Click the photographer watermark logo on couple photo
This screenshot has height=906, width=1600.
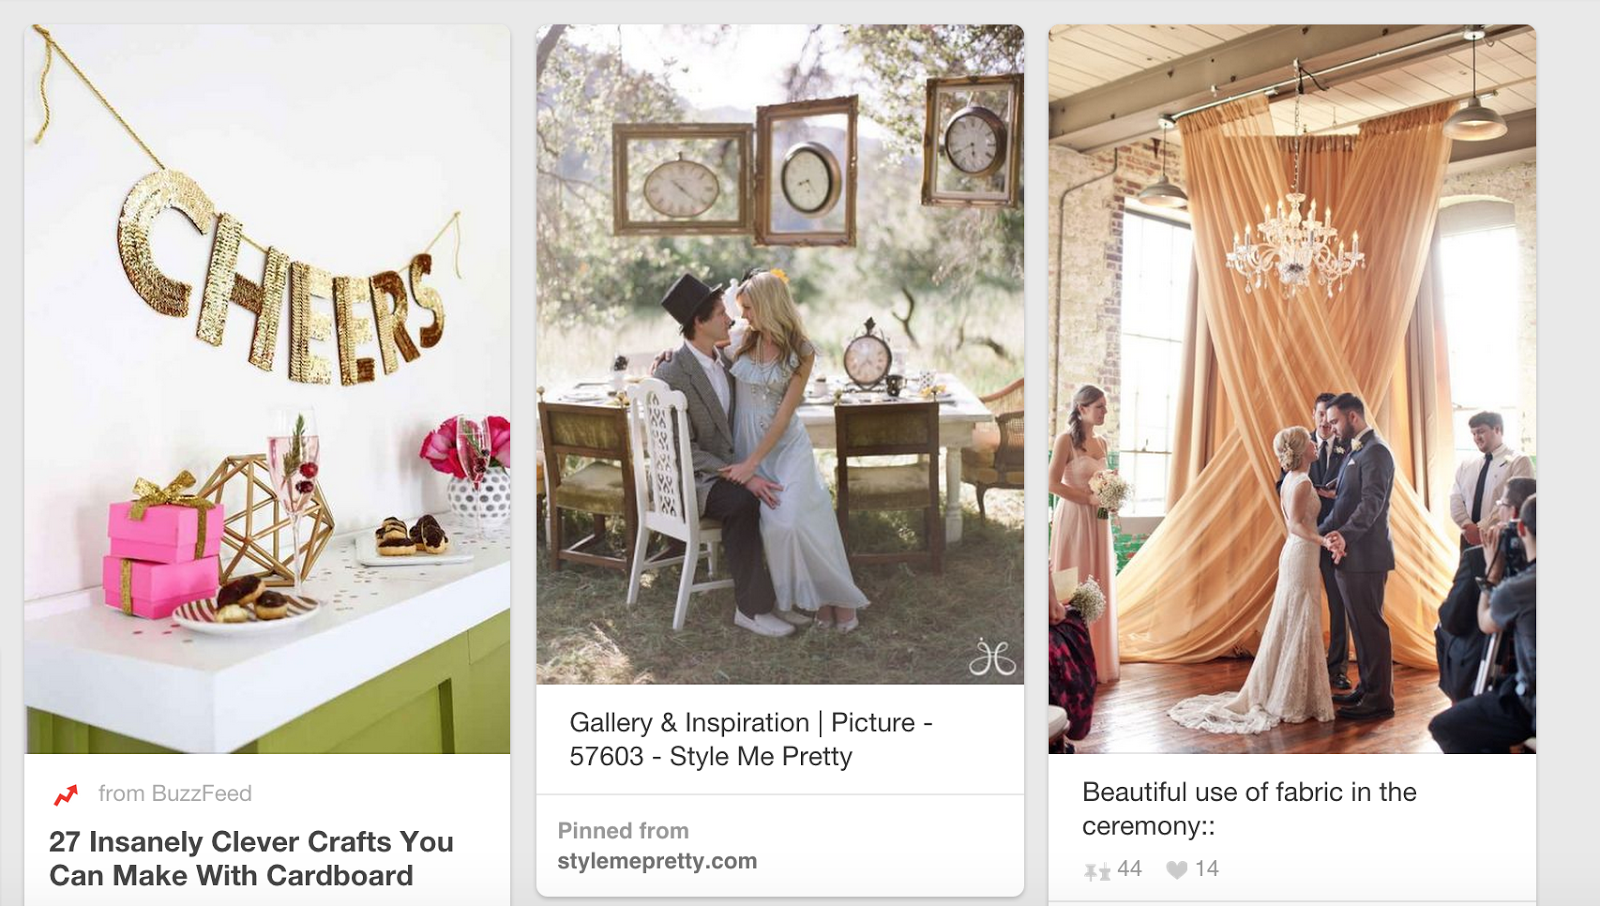point(992,657)
